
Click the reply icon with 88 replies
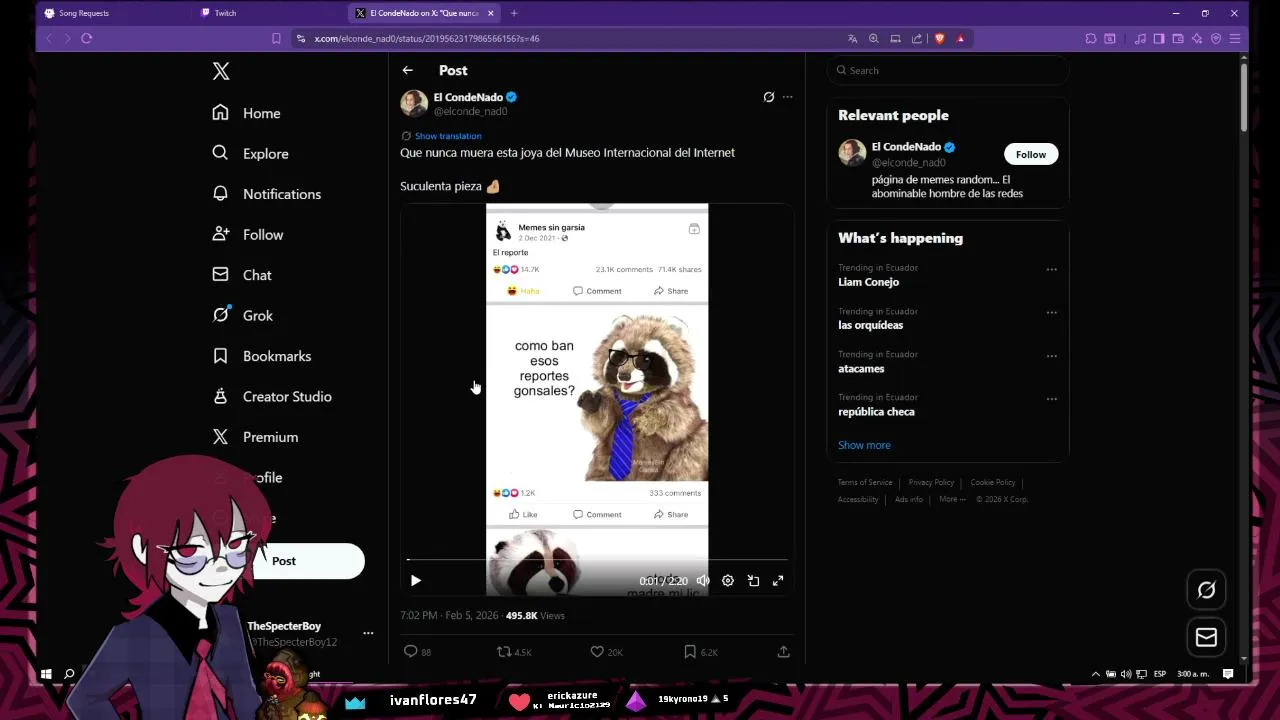tap(410, 652)
